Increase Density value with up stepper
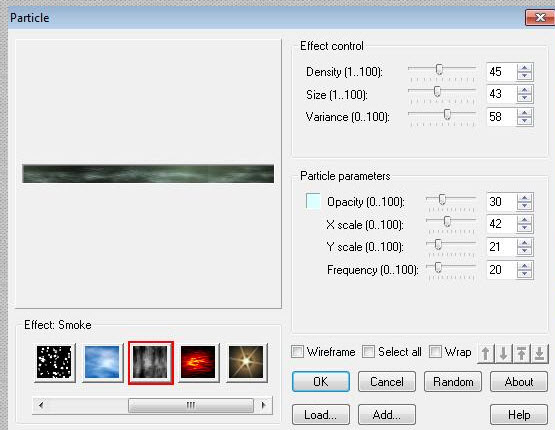555x430 pixels. [525, 68]
